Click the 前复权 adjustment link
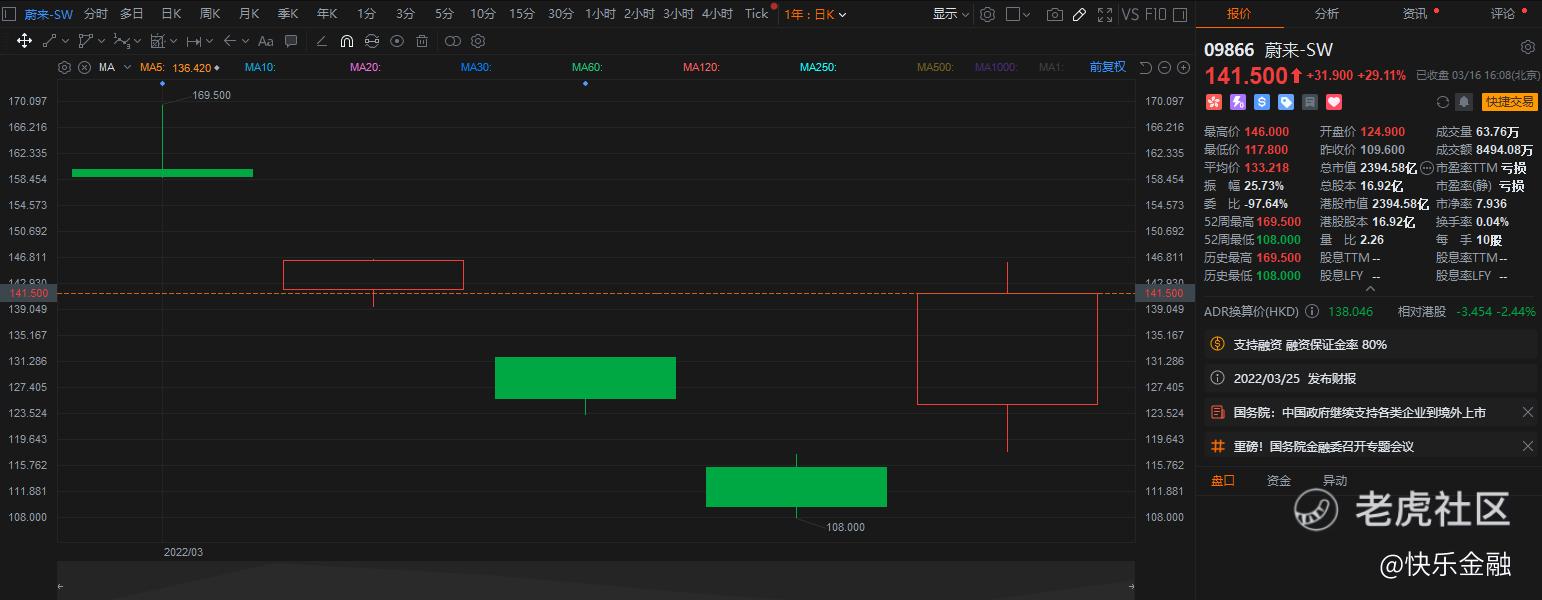The height and width of the screenshot is (600, 1542). click(x=1107, y=67)
